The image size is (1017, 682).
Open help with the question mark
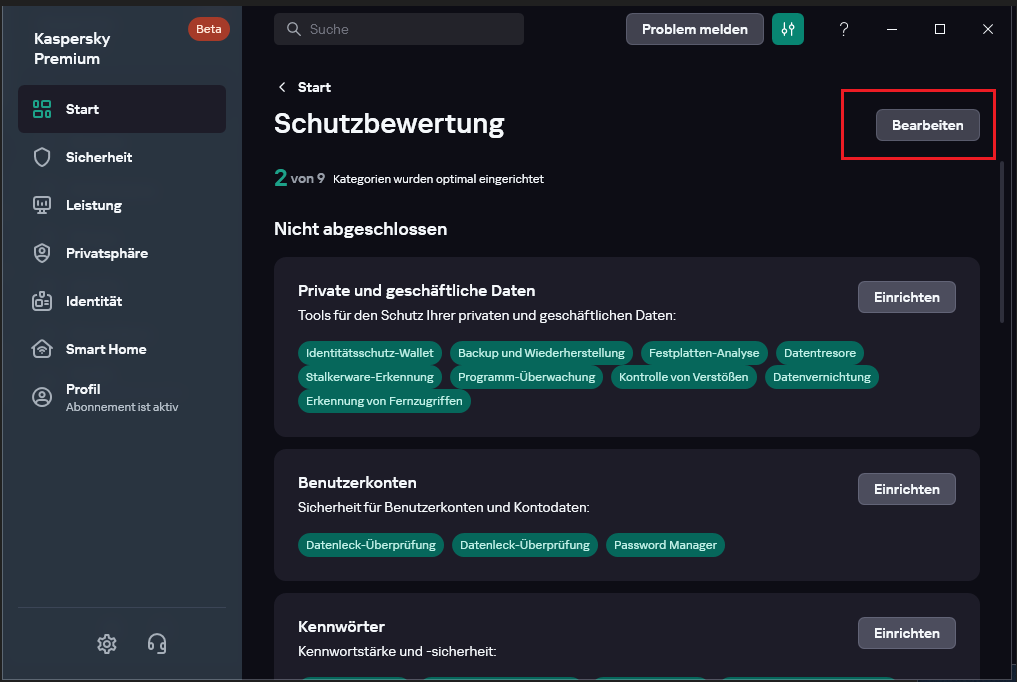click(x=843, y=29)
